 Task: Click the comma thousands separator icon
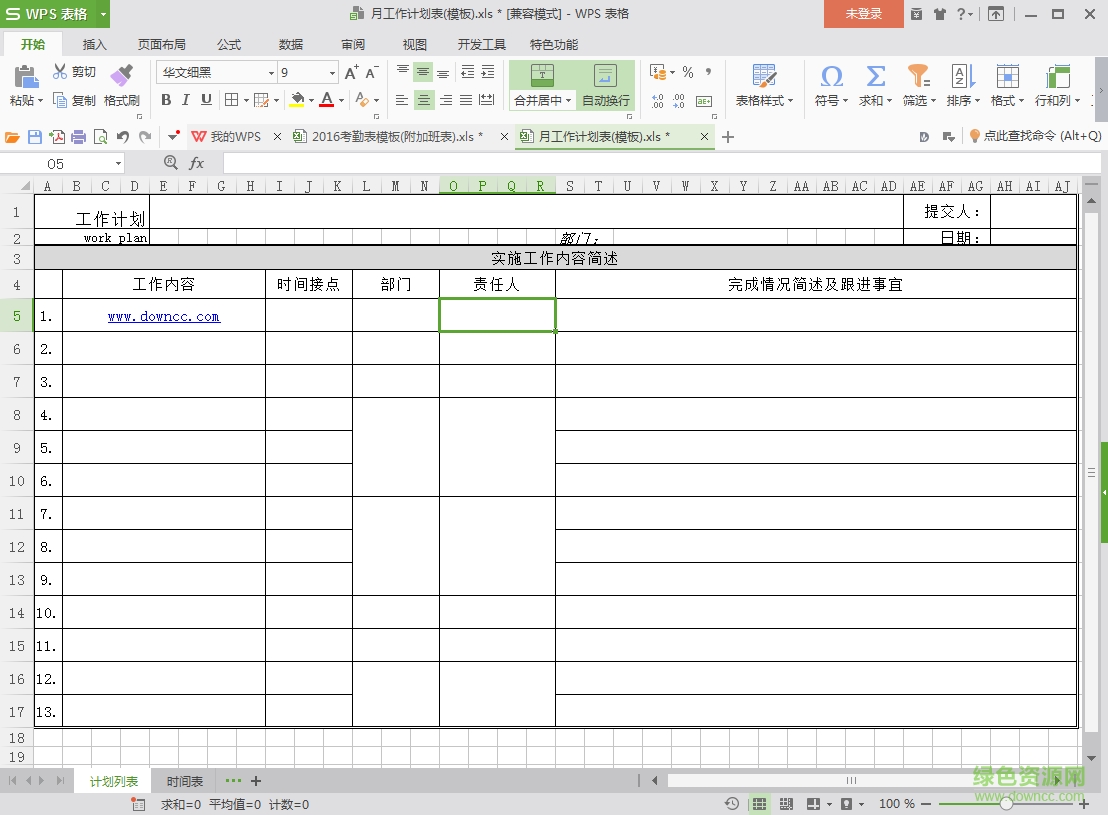(x=708, y=72)
